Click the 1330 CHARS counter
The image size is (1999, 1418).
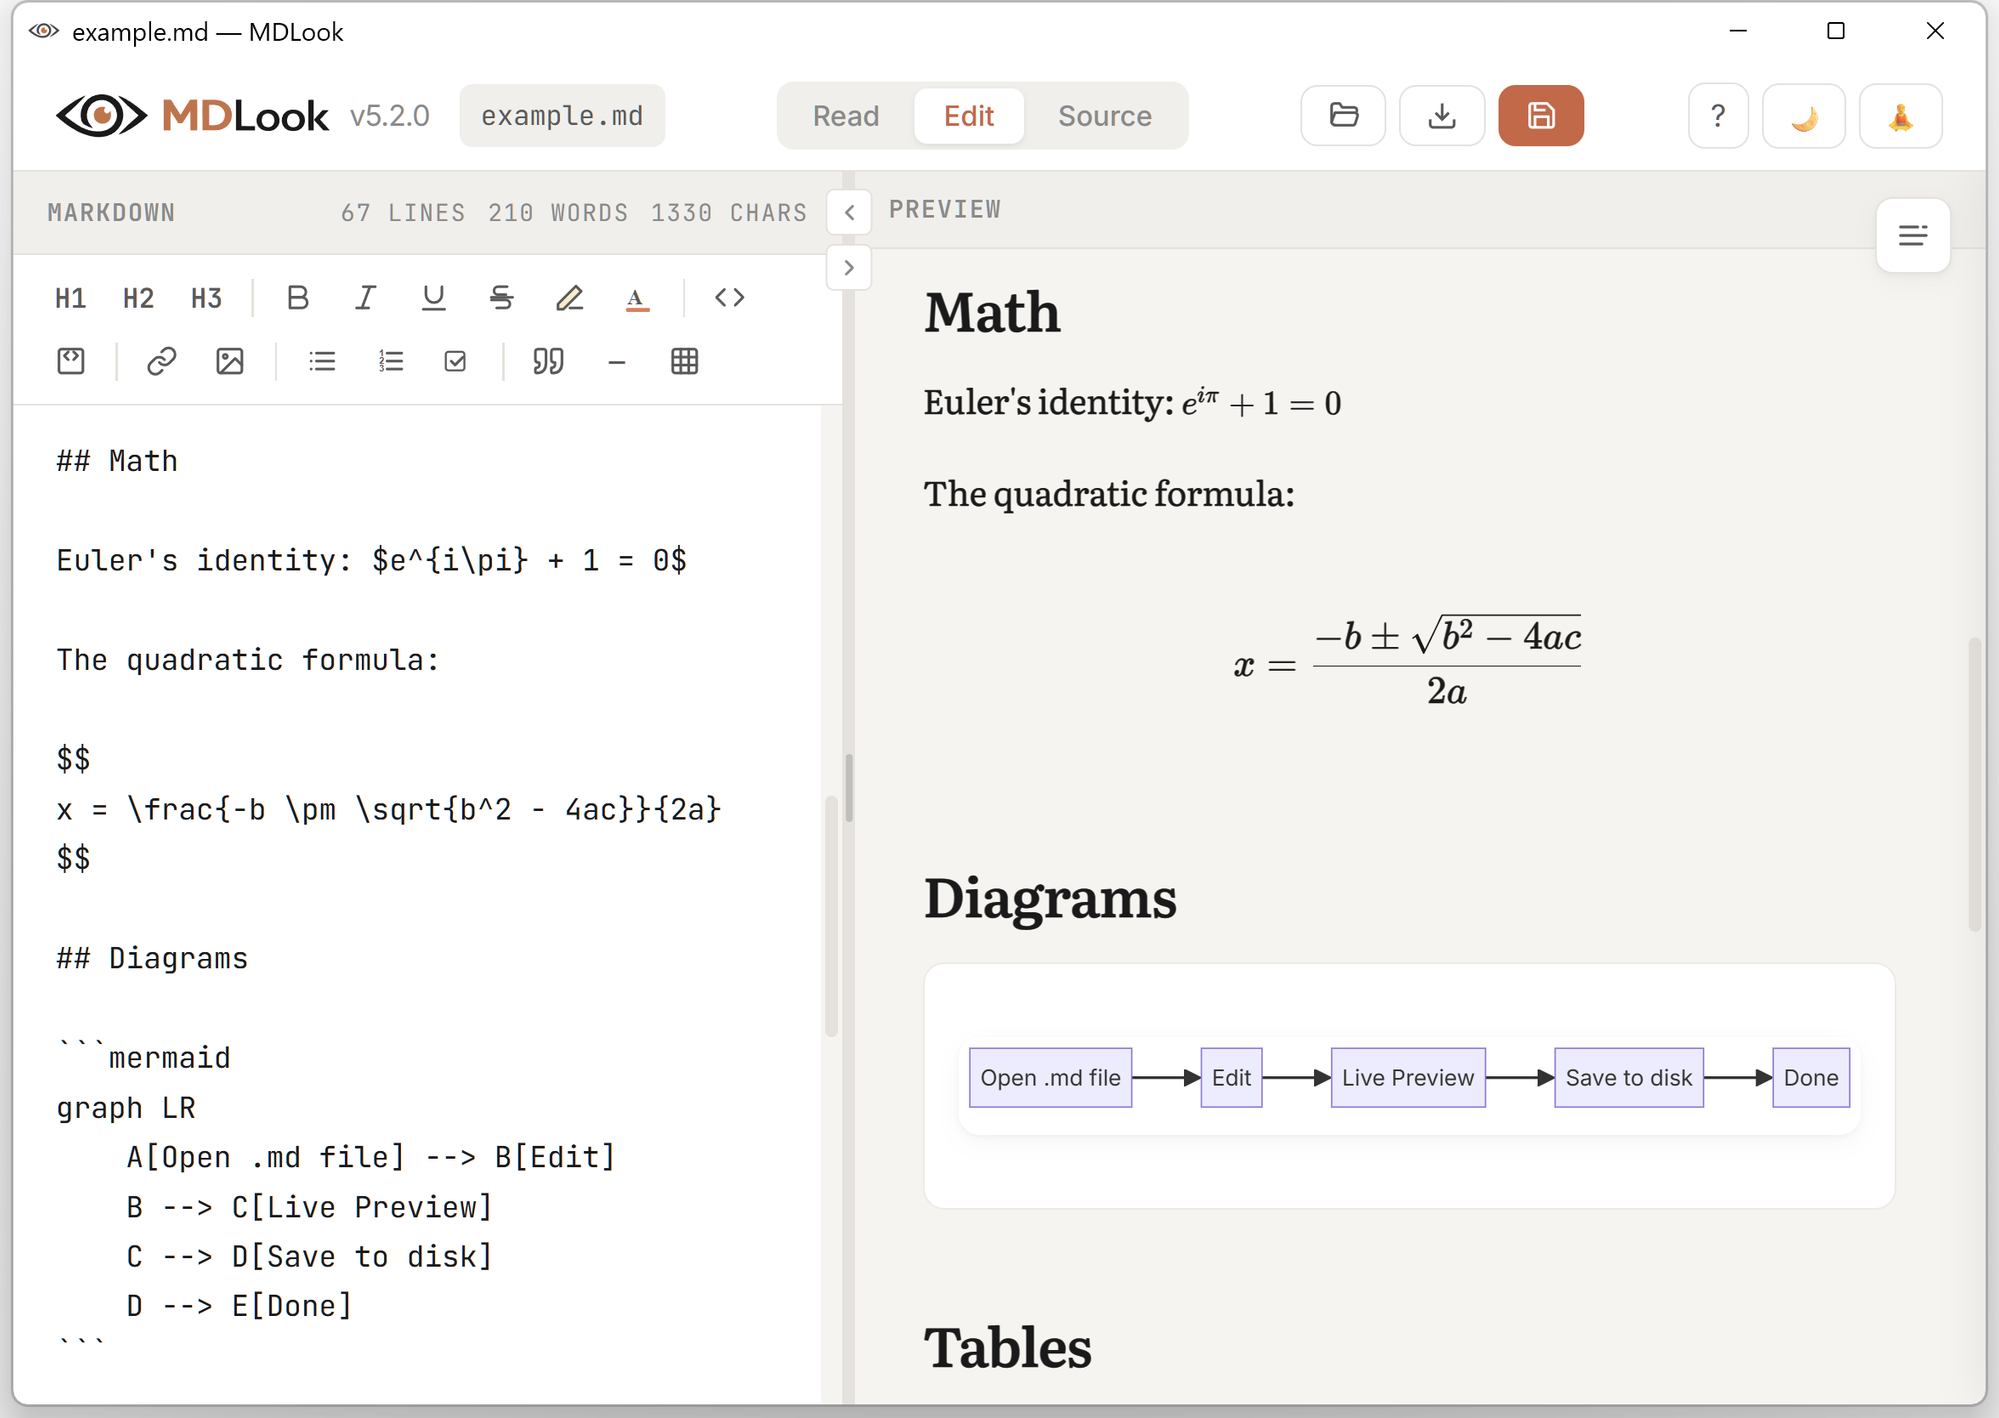pyautogui.click(x=729, y=213)
